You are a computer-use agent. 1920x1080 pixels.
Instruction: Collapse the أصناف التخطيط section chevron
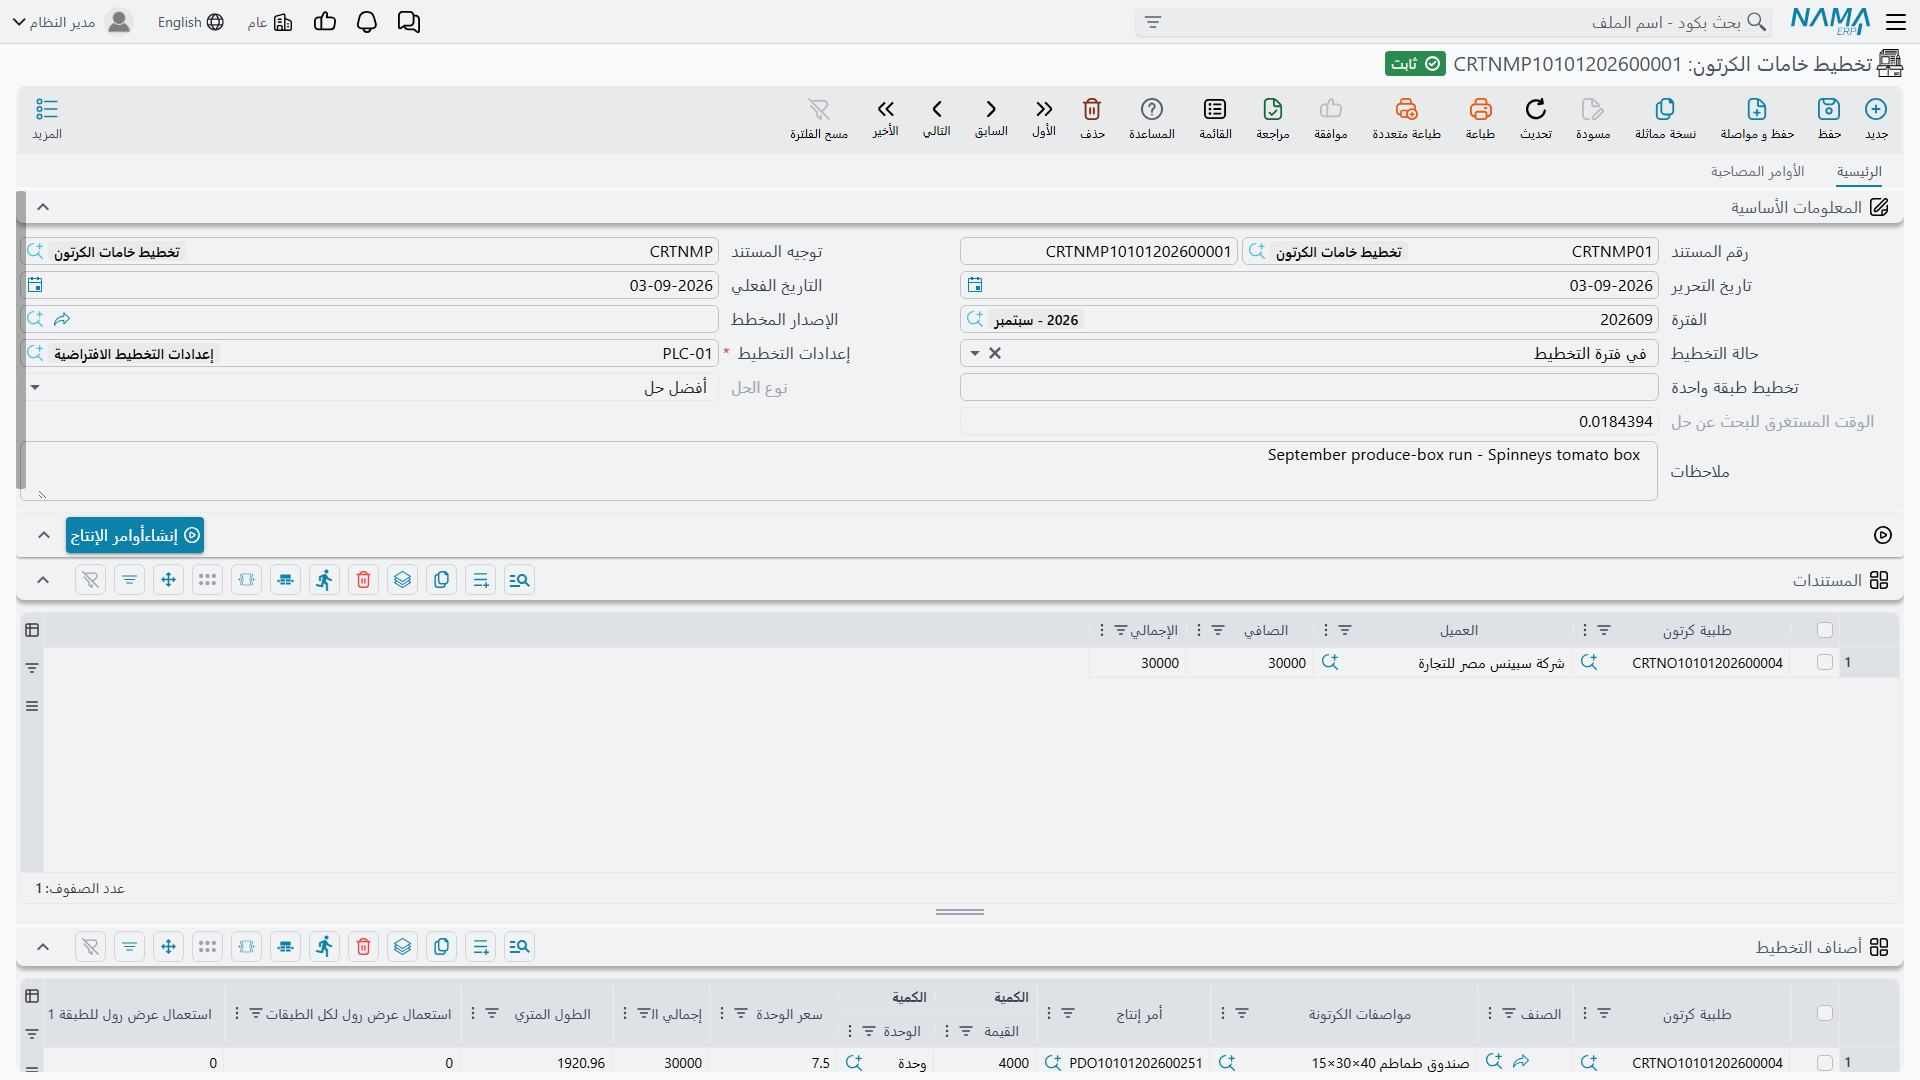tap(43, 947)
